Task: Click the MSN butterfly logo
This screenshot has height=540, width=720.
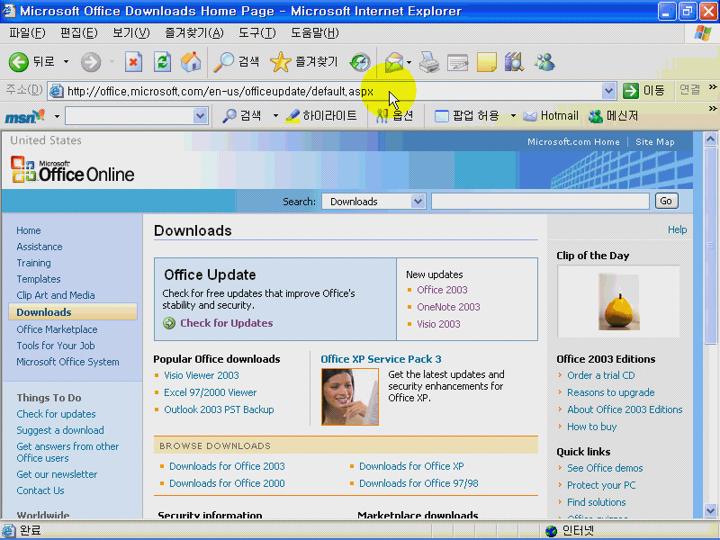Action: point(25,116)
